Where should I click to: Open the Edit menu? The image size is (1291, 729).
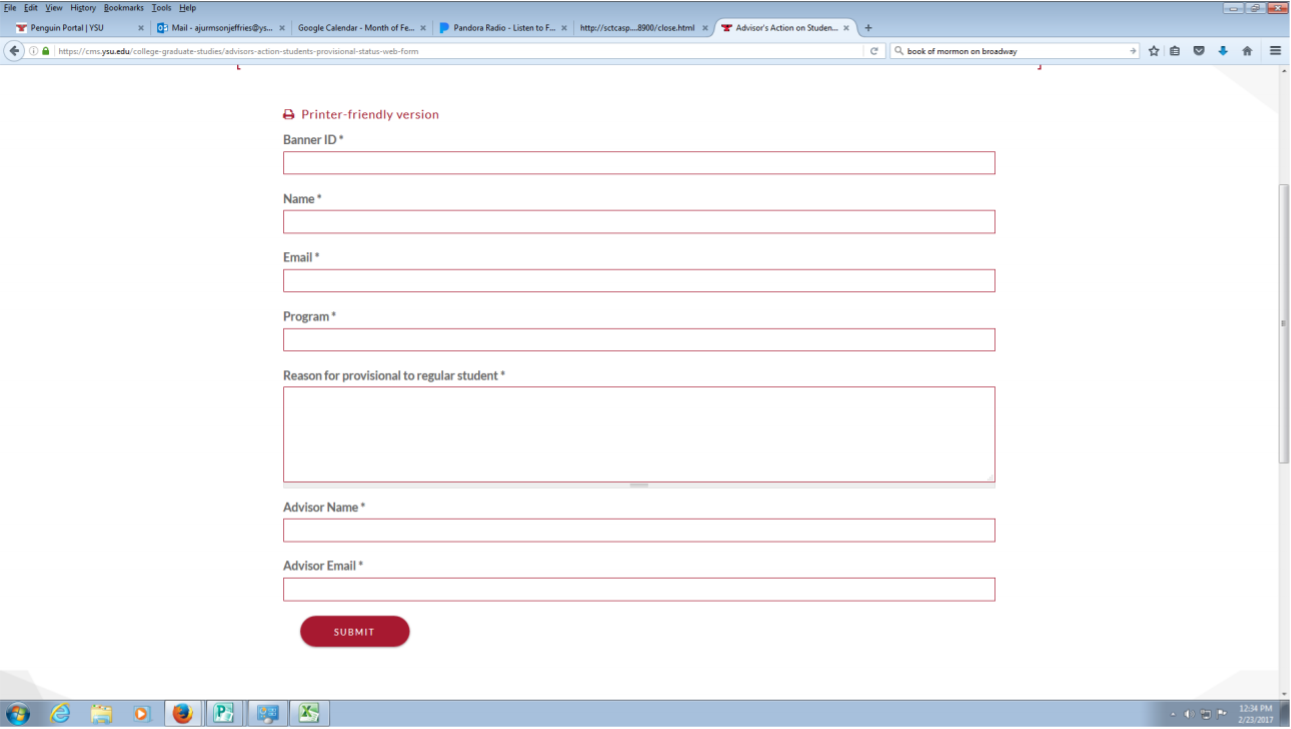point(31,8)
